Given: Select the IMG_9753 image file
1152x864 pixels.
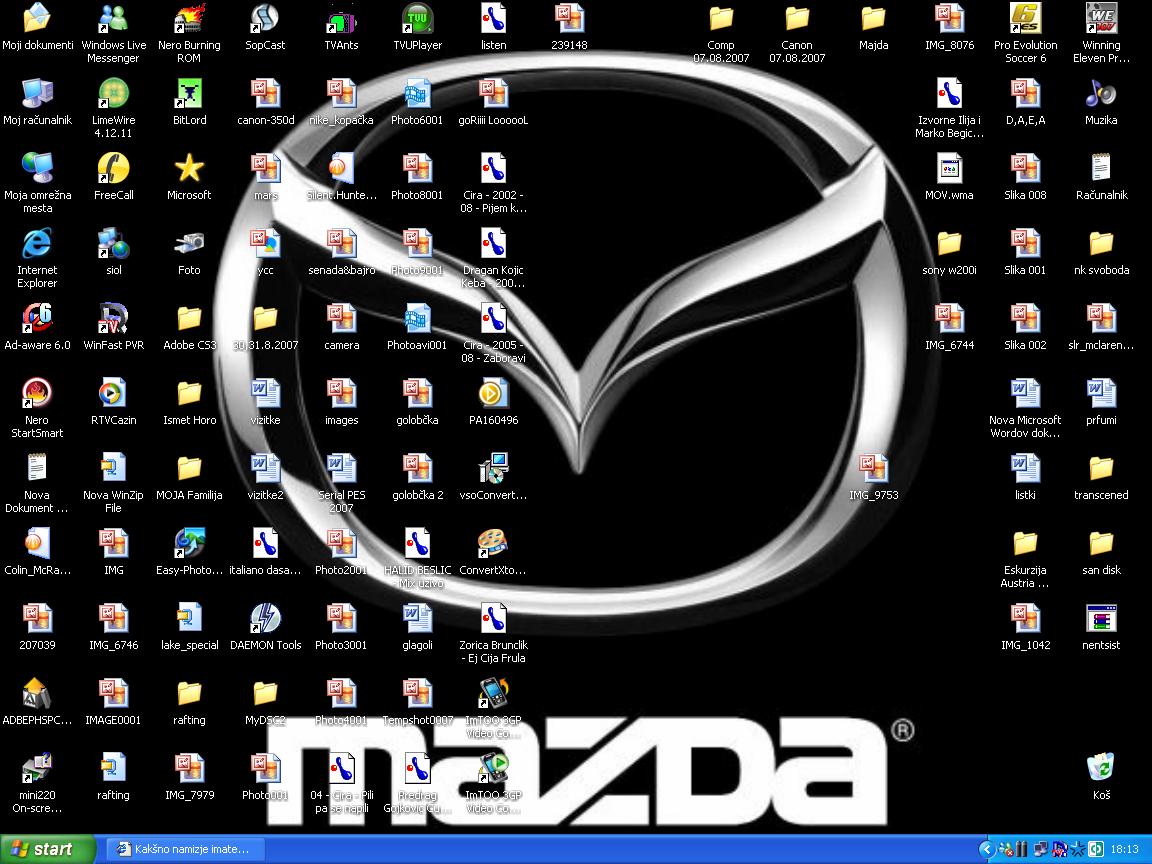Looking at the screenshot, I should click(874, 469).
